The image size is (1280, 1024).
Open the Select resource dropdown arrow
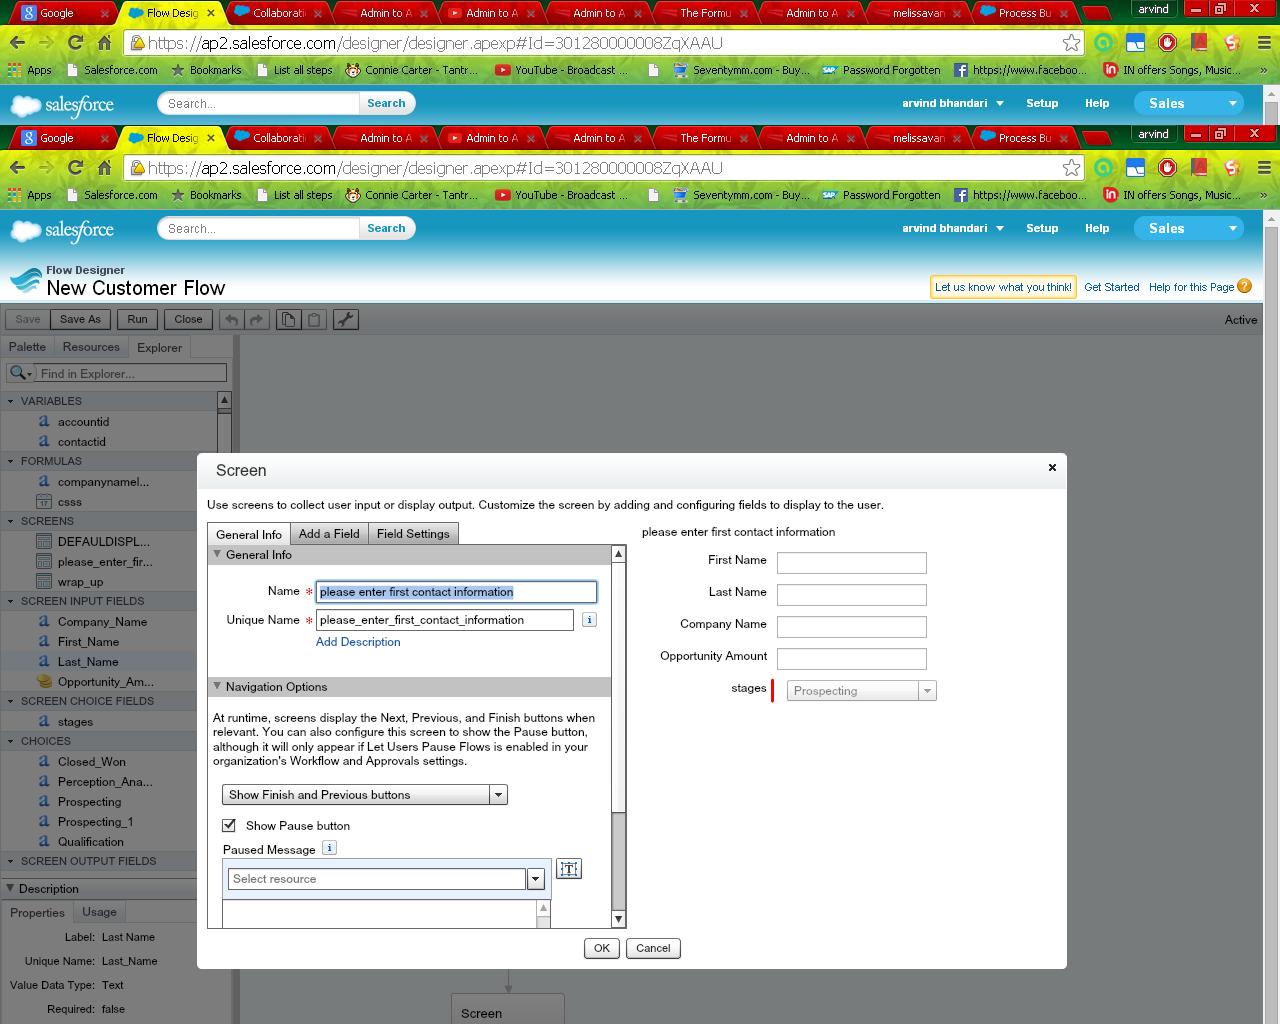(535, 879)
